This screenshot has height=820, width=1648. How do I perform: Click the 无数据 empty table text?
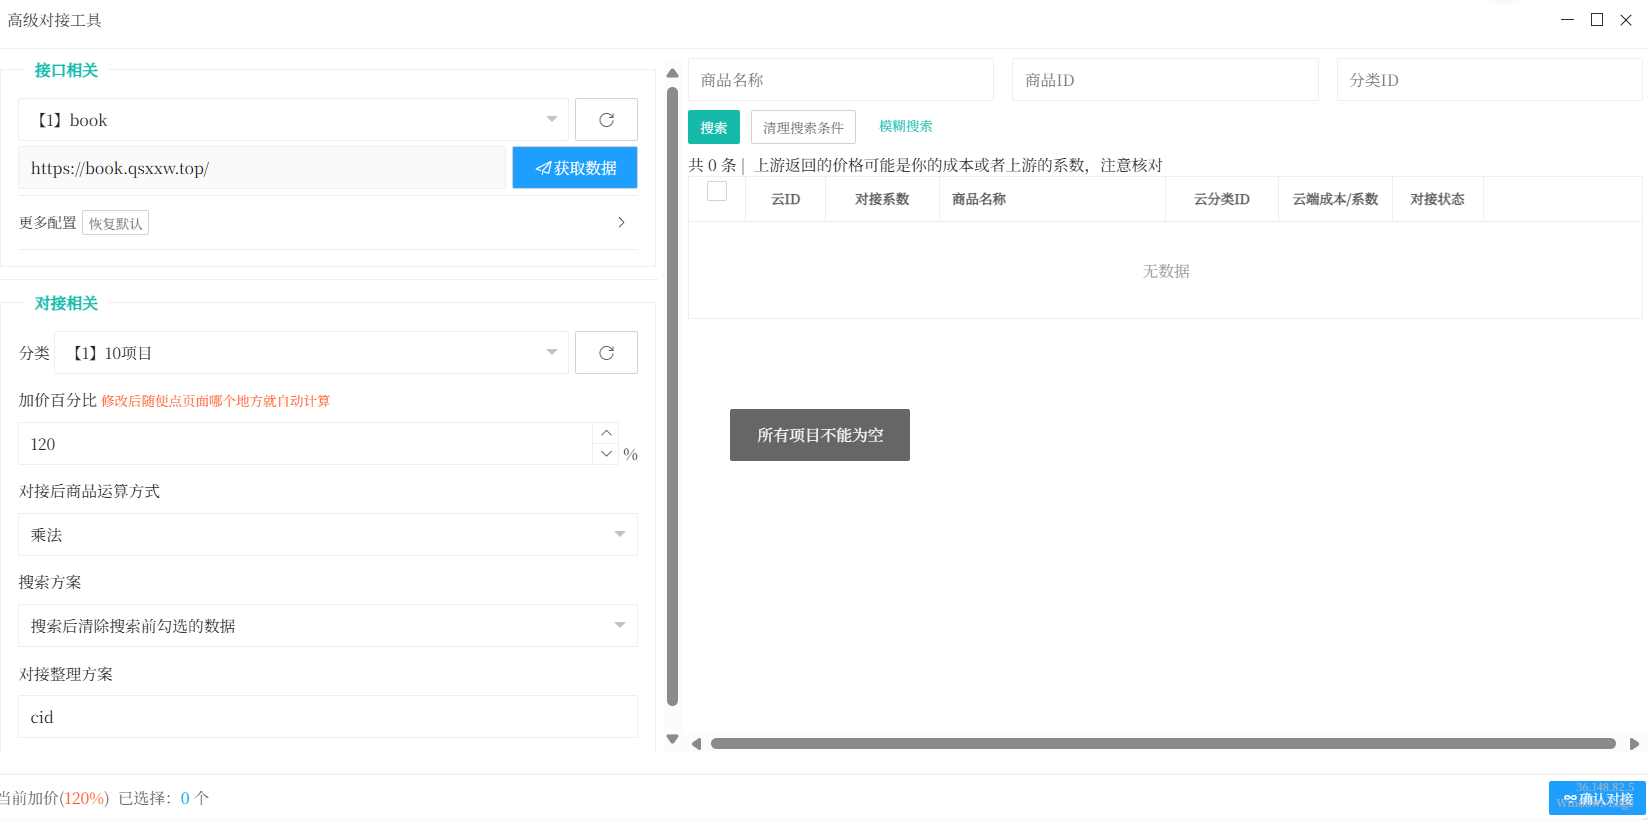(x=1166, y=271)
